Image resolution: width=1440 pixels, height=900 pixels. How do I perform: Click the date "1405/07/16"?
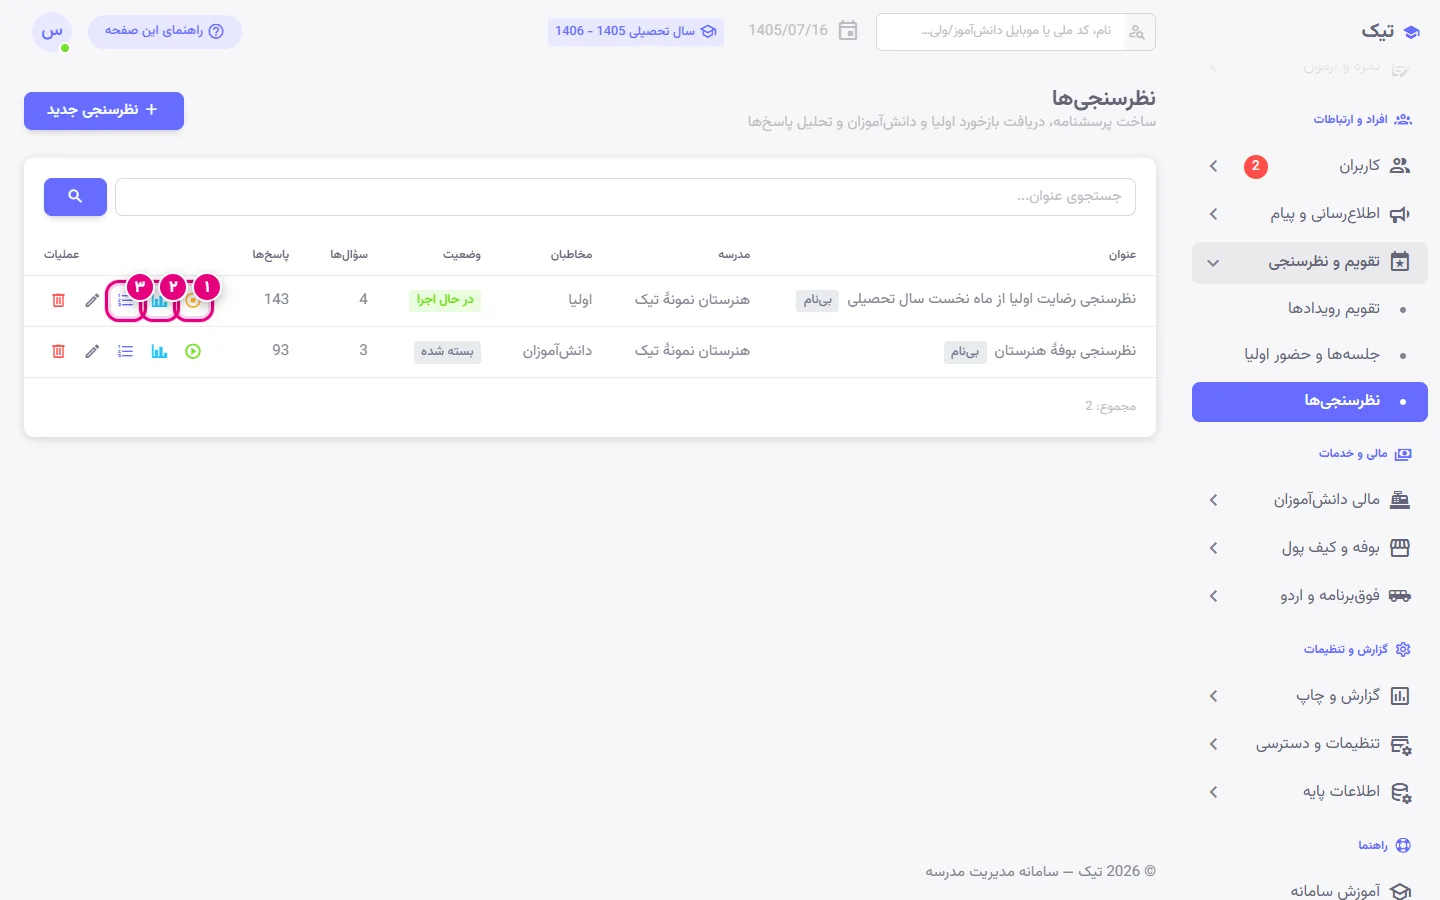(788, 31)
